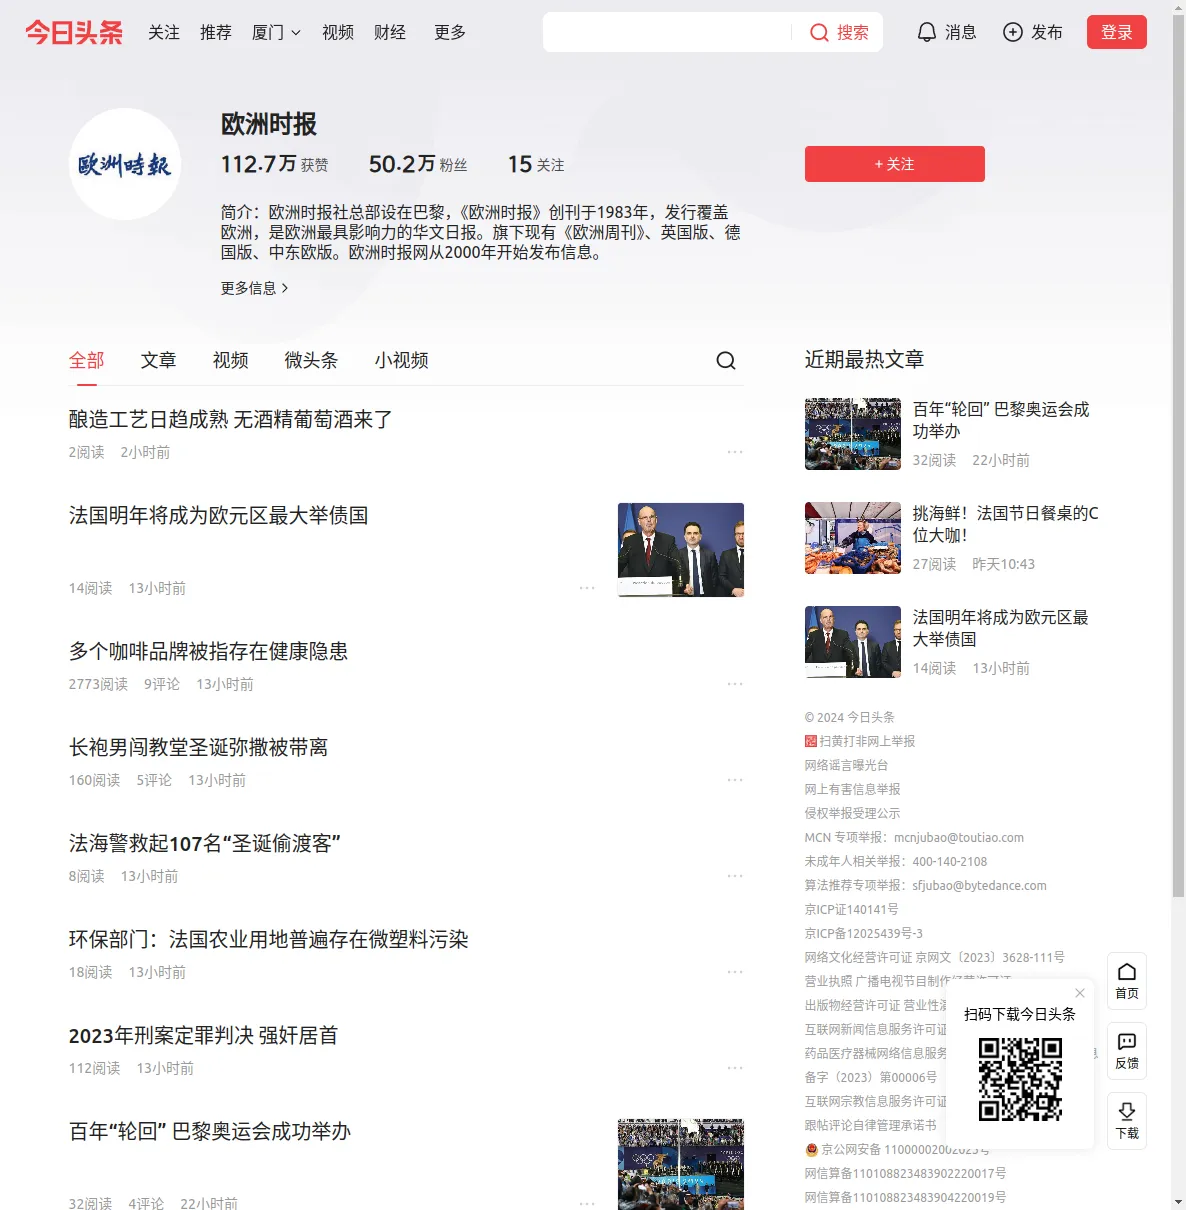
Task: Click the 发布 plus icon
Action: (1013, 32)
